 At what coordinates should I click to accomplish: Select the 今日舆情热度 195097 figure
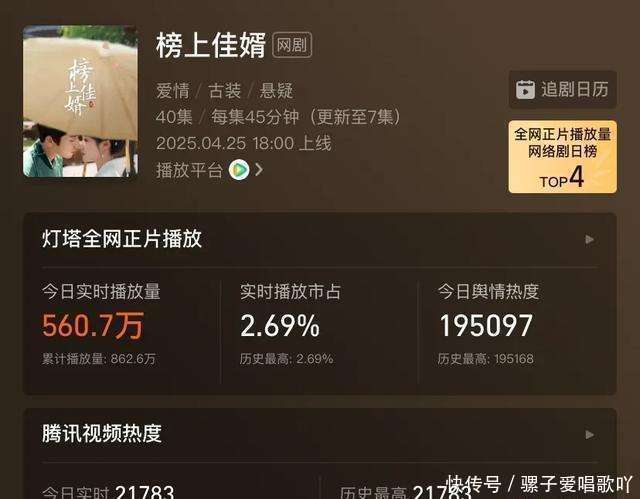(486, 326)
